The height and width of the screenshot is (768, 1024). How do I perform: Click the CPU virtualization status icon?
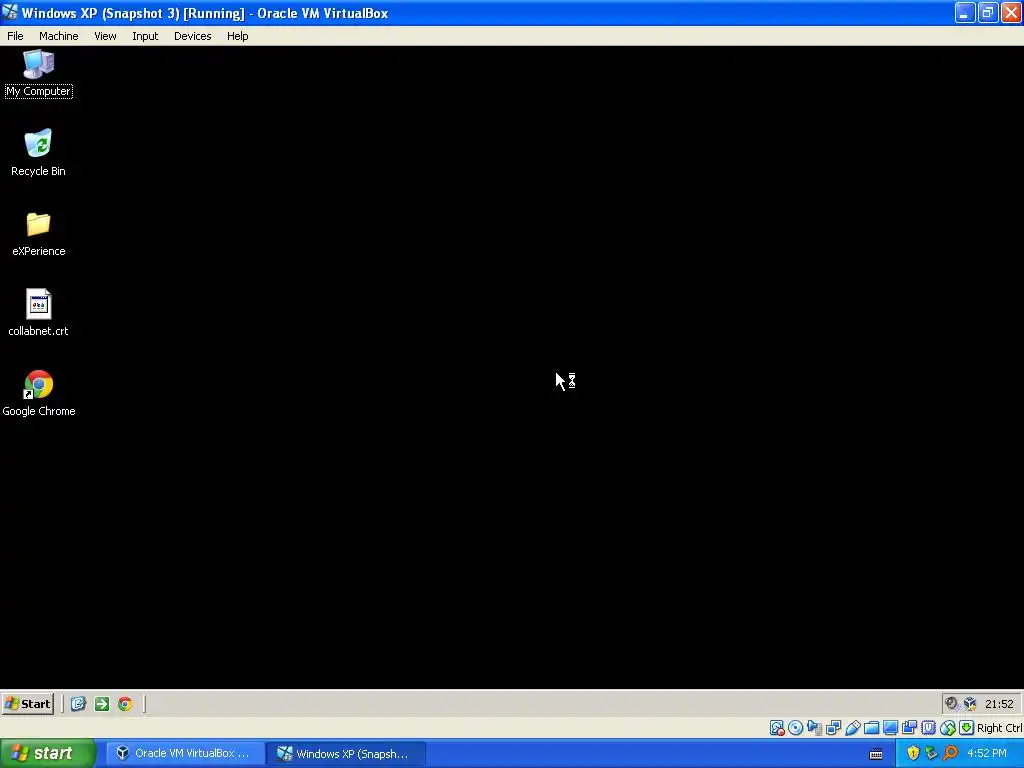[928, 728]
